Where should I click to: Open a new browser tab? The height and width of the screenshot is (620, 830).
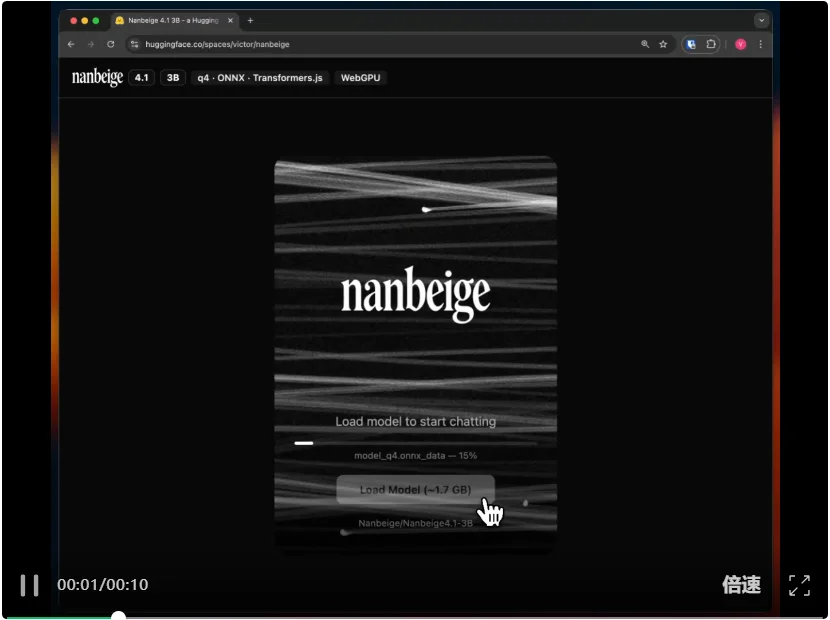point(250,20)
